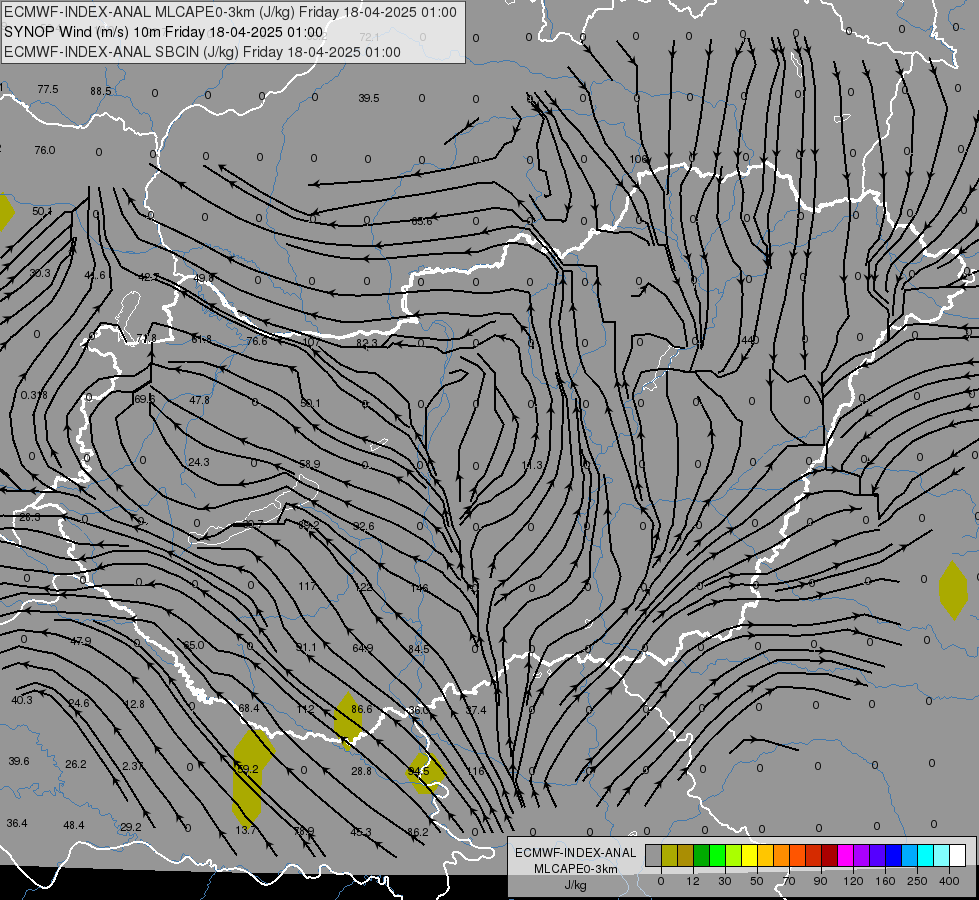Click the map value 12.8
This screenshot has width=979, height=900.
[134, 704]
